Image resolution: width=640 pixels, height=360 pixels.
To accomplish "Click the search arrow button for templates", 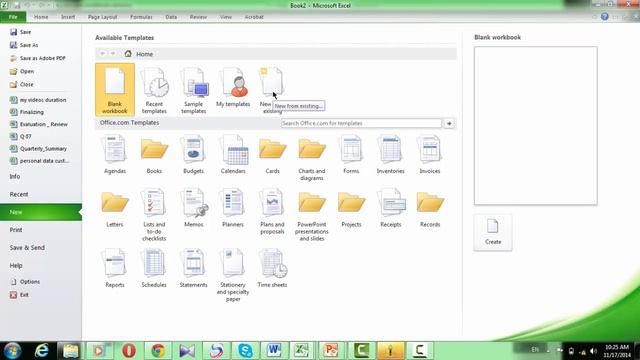I will pyautogui.click(x=449, y=123).
